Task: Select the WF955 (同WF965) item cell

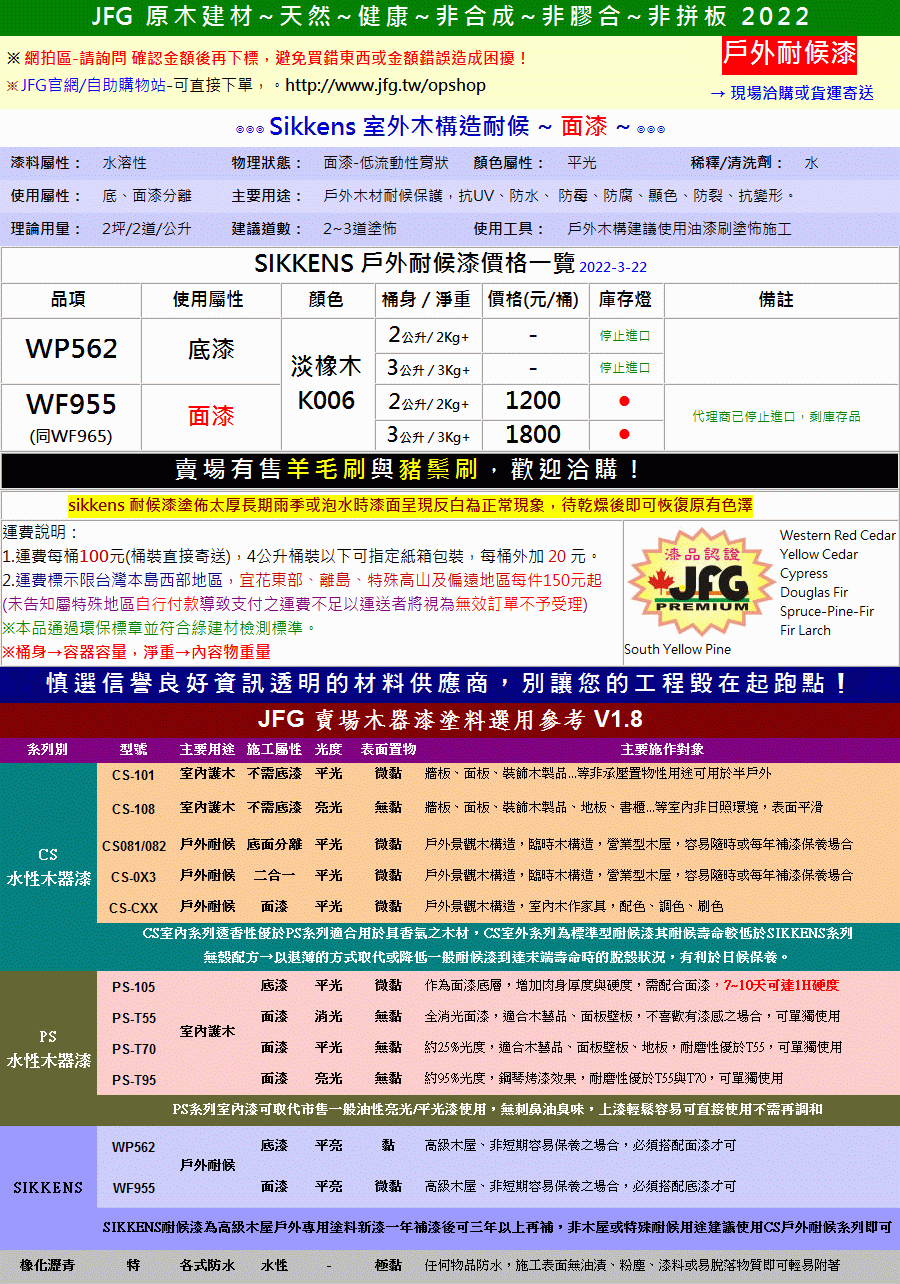Action: pos(71,417)
